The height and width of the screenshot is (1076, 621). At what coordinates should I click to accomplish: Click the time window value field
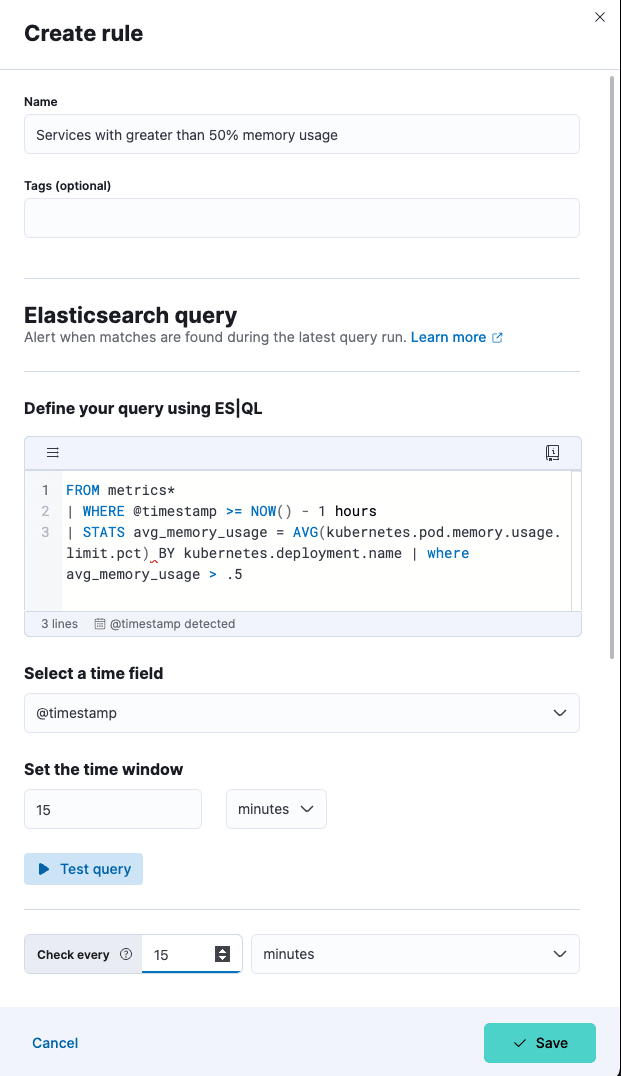point(113,809)
